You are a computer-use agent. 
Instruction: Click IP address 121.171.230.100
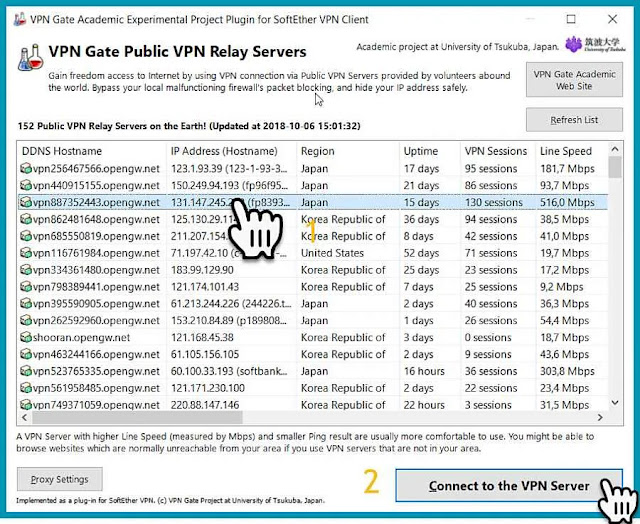pyautogui.click(x=208, y=388)
